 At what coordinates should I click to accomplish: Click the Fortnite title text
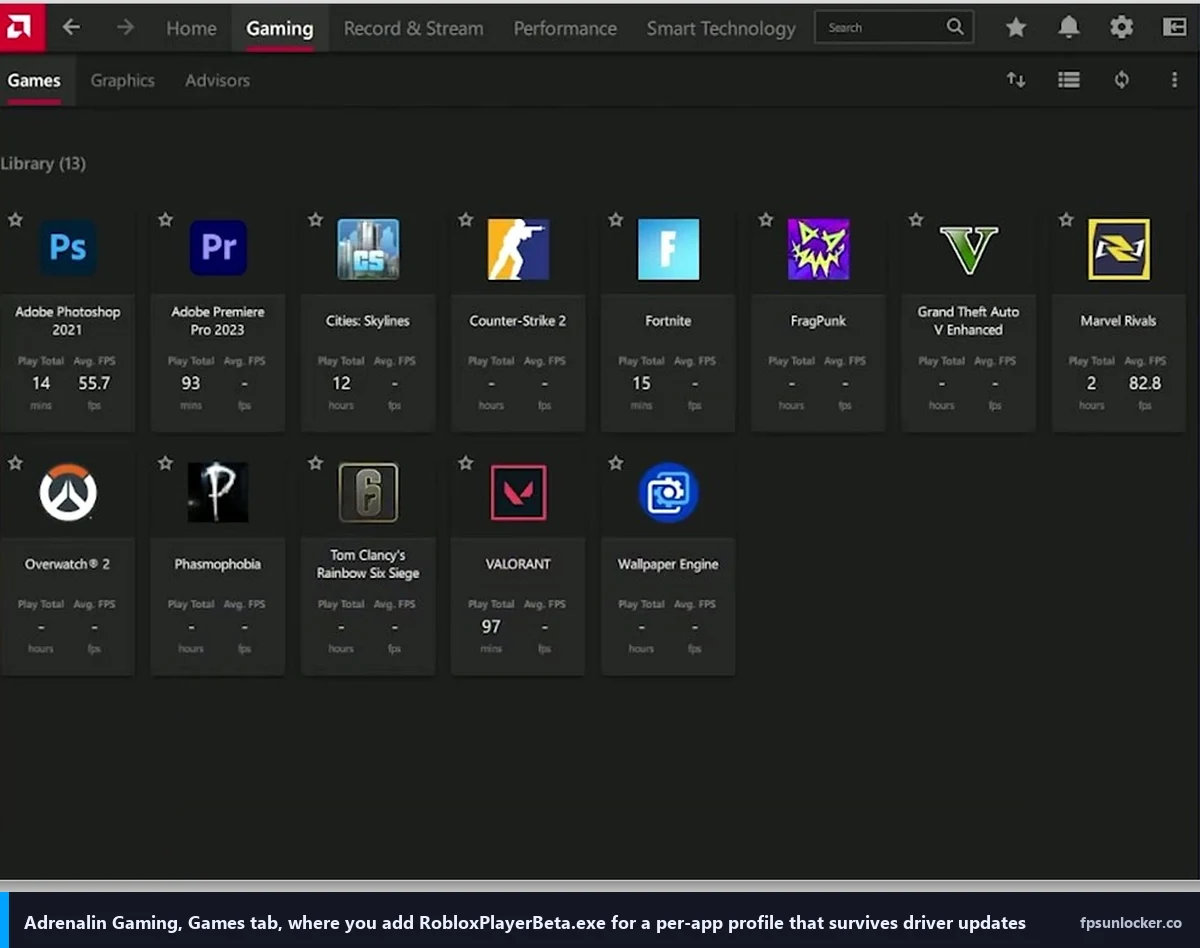point(668,321)
